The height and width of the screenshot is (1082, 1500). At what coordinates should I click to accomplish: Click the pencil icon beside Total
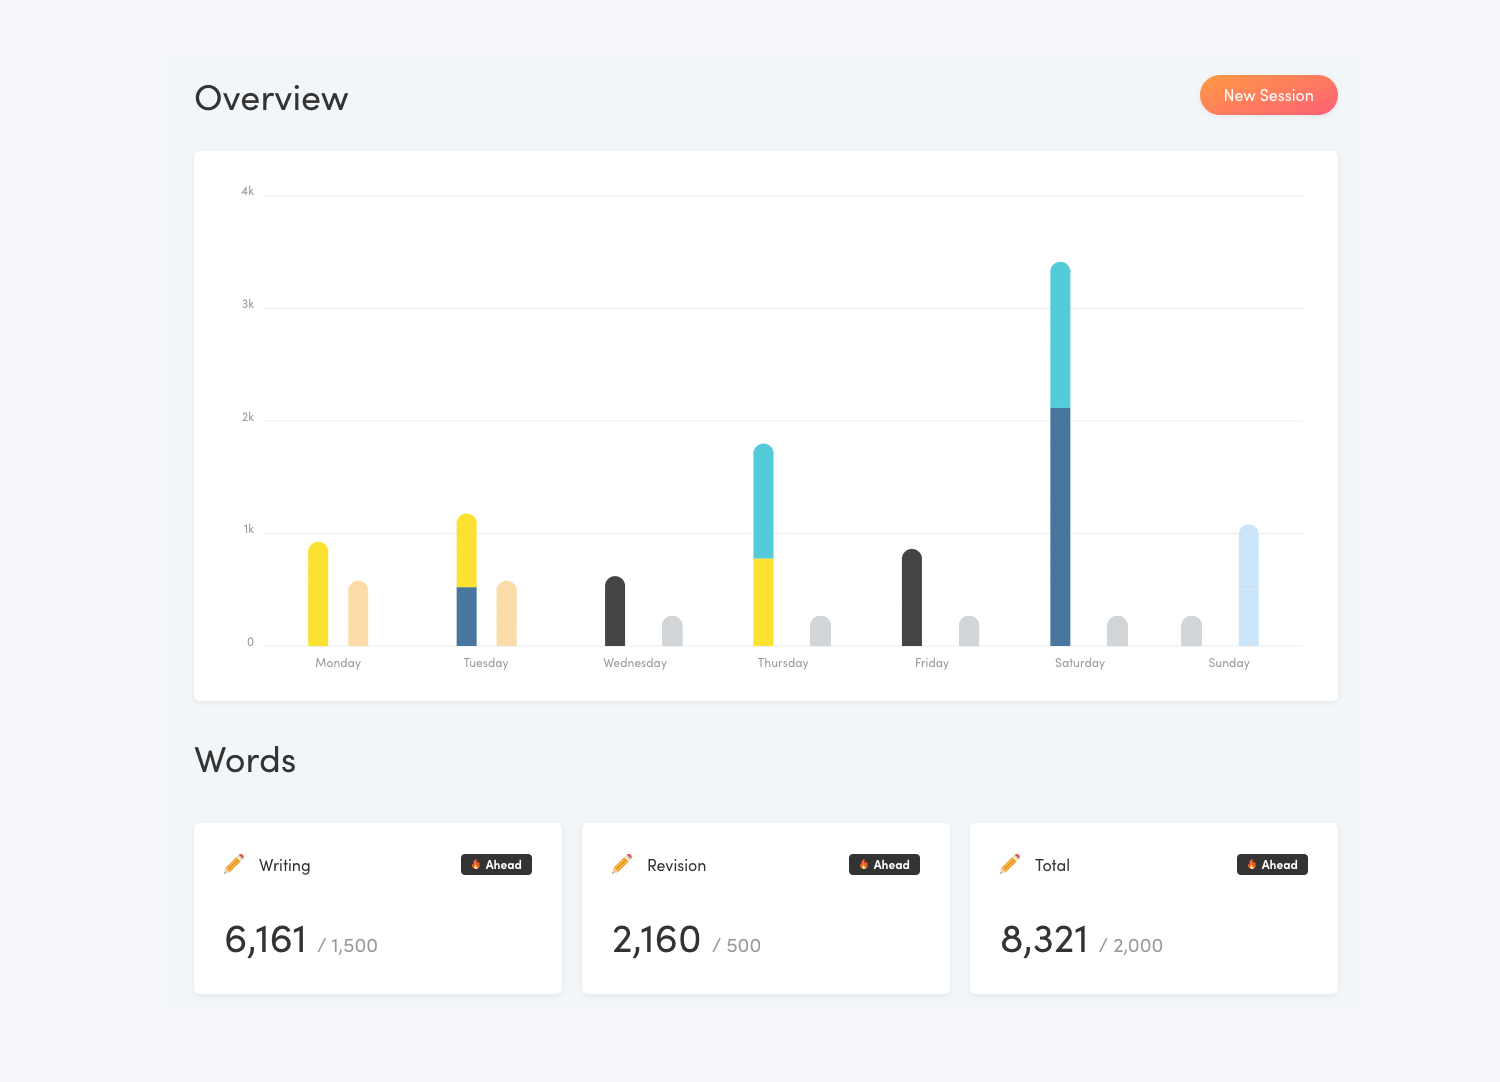pyautogui.click(x=1010, y=864)
